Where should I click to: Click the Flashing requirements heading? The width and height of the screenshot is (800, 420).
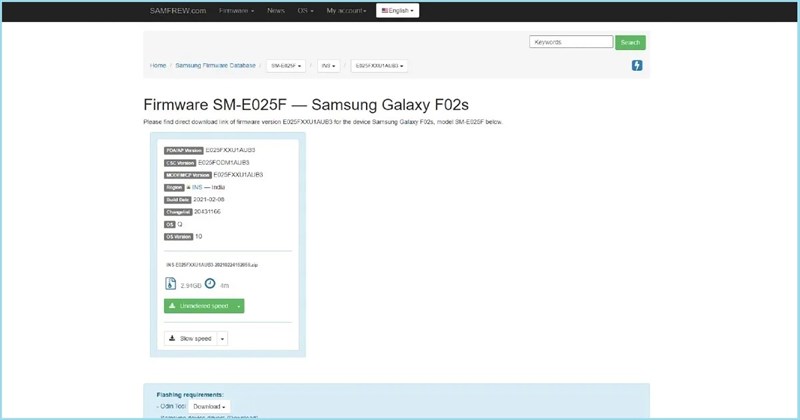click(x=190, y=394)
